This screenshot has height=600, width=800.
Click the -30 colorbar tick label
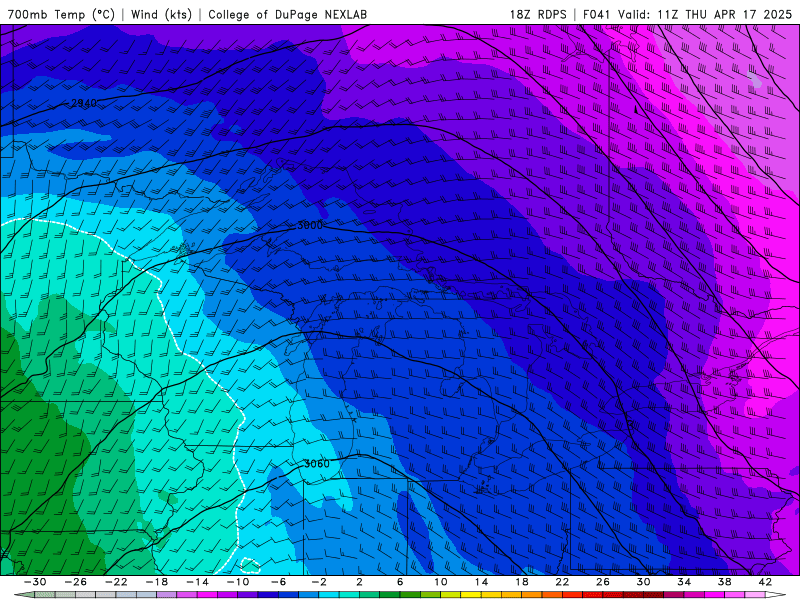point(35,582)
